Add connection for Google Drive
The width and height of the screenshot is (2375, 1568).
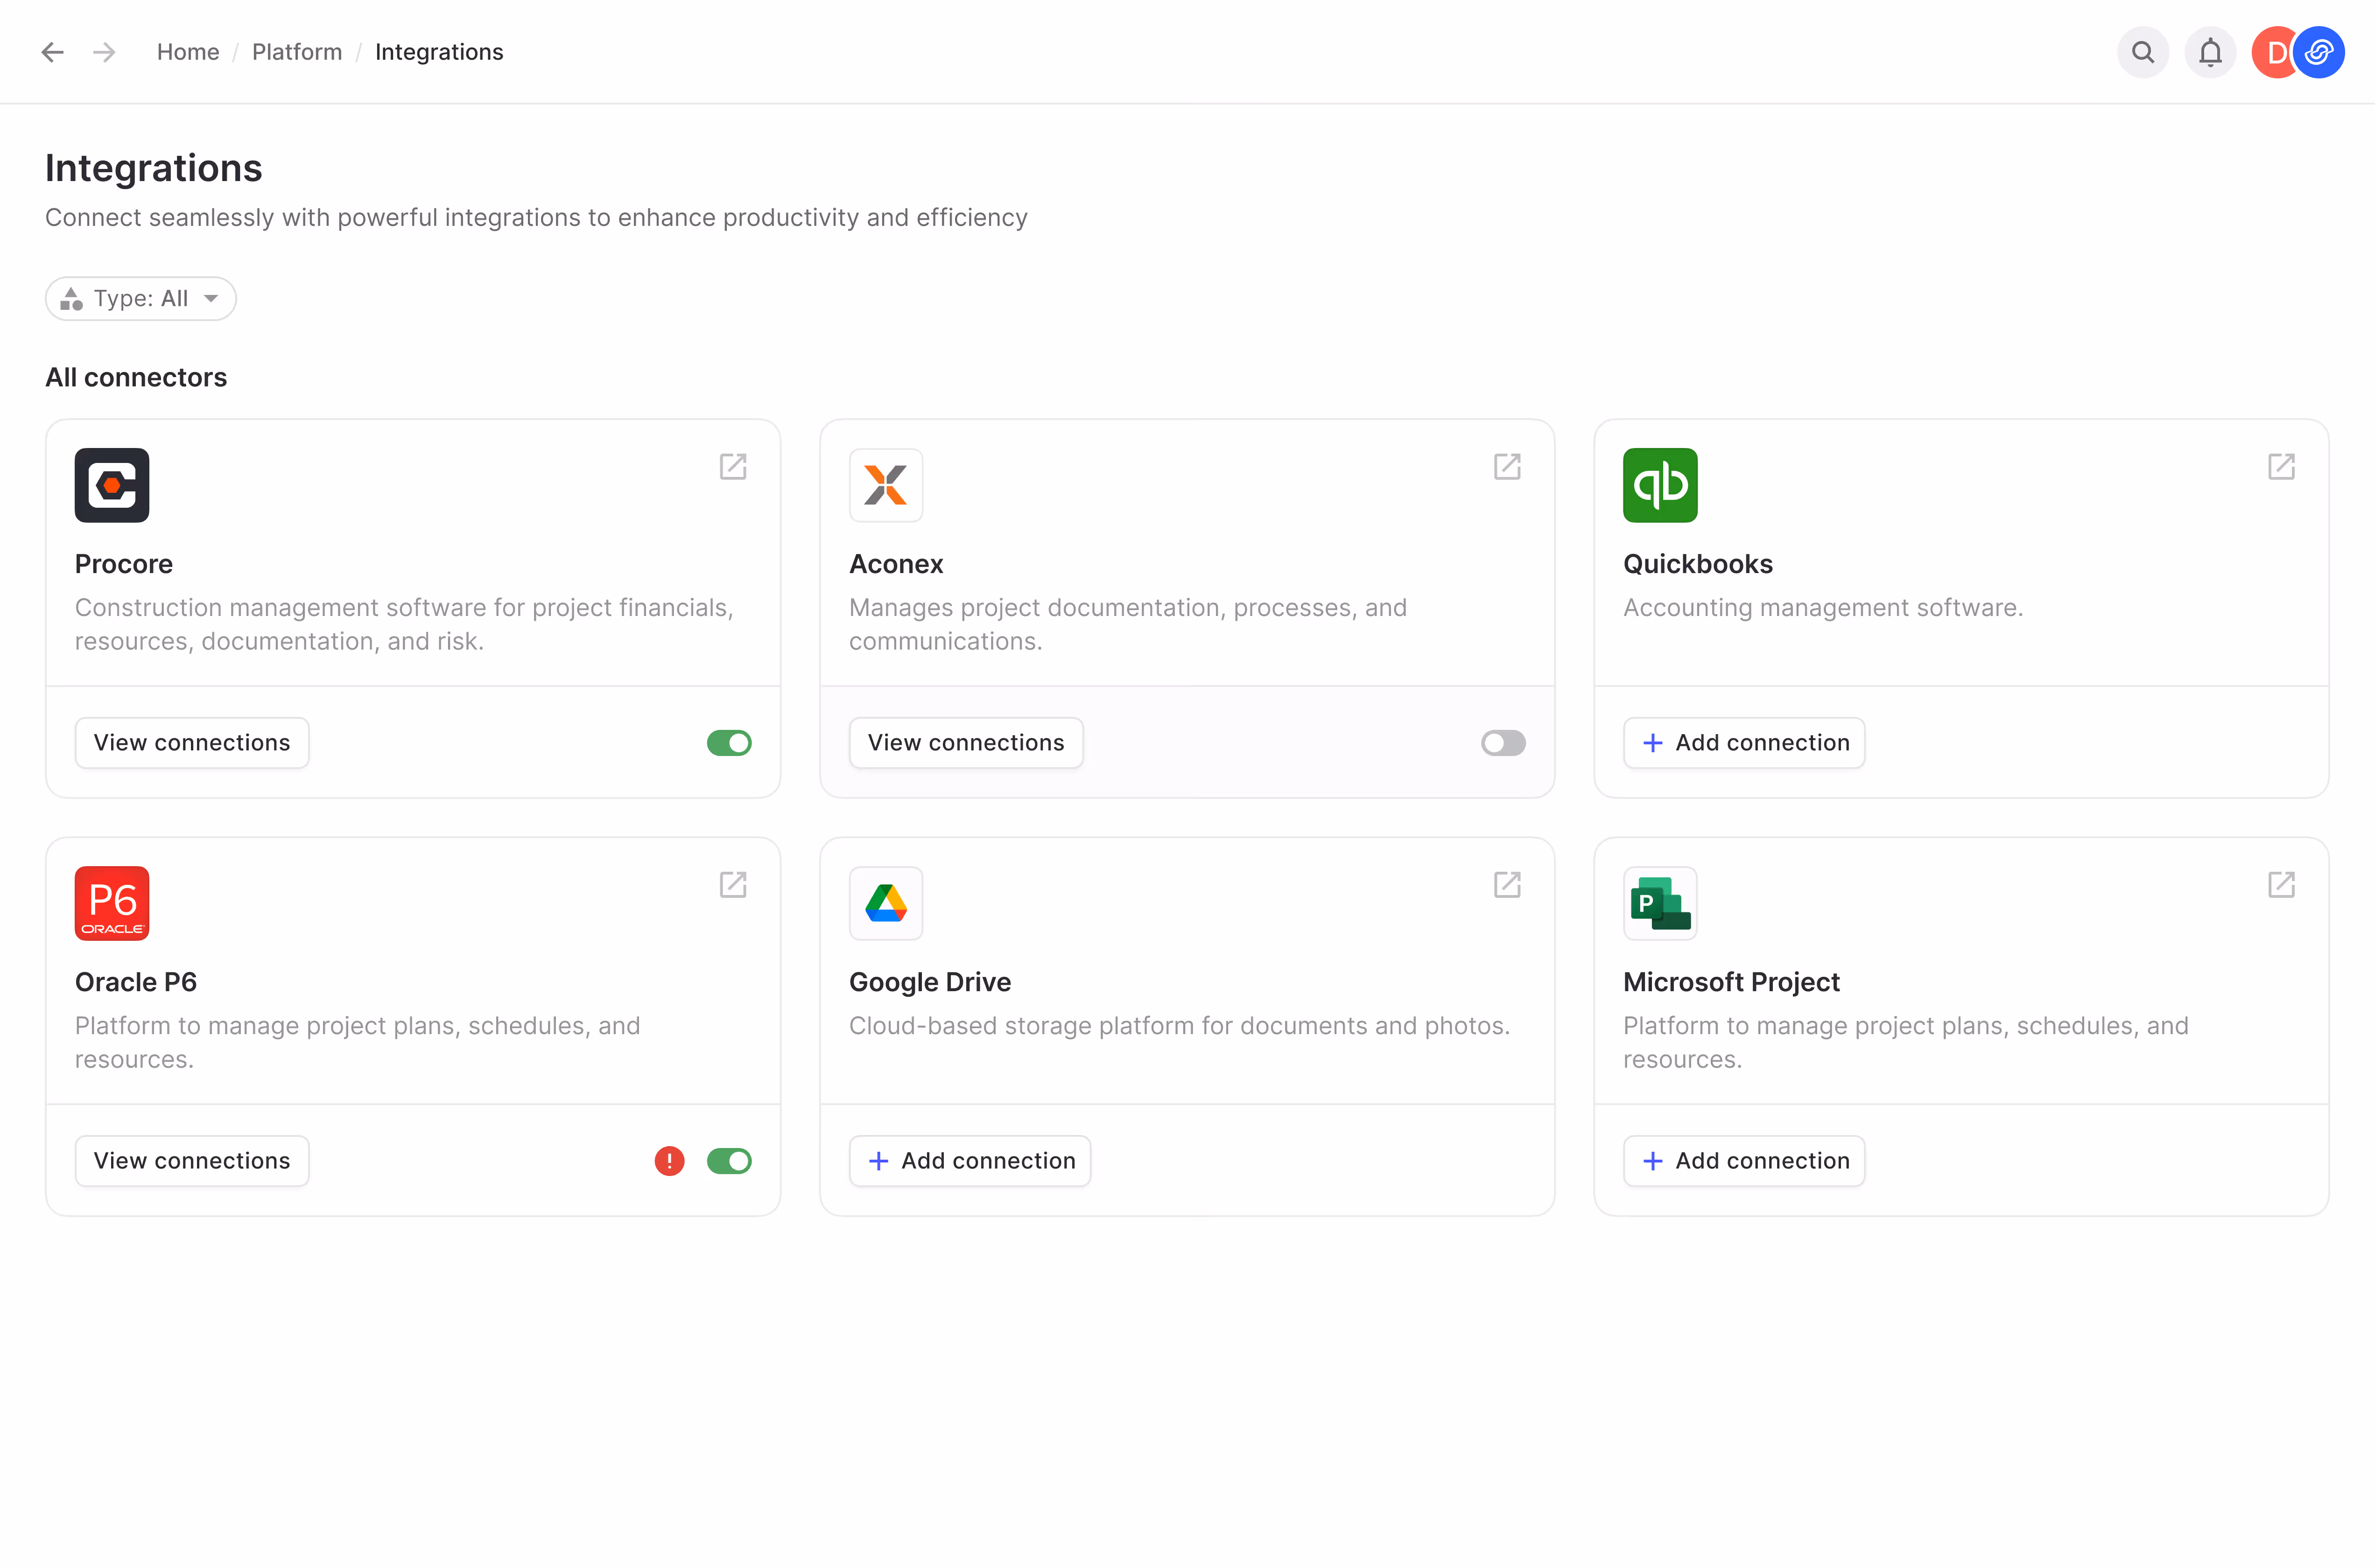tap(970, 1161)
